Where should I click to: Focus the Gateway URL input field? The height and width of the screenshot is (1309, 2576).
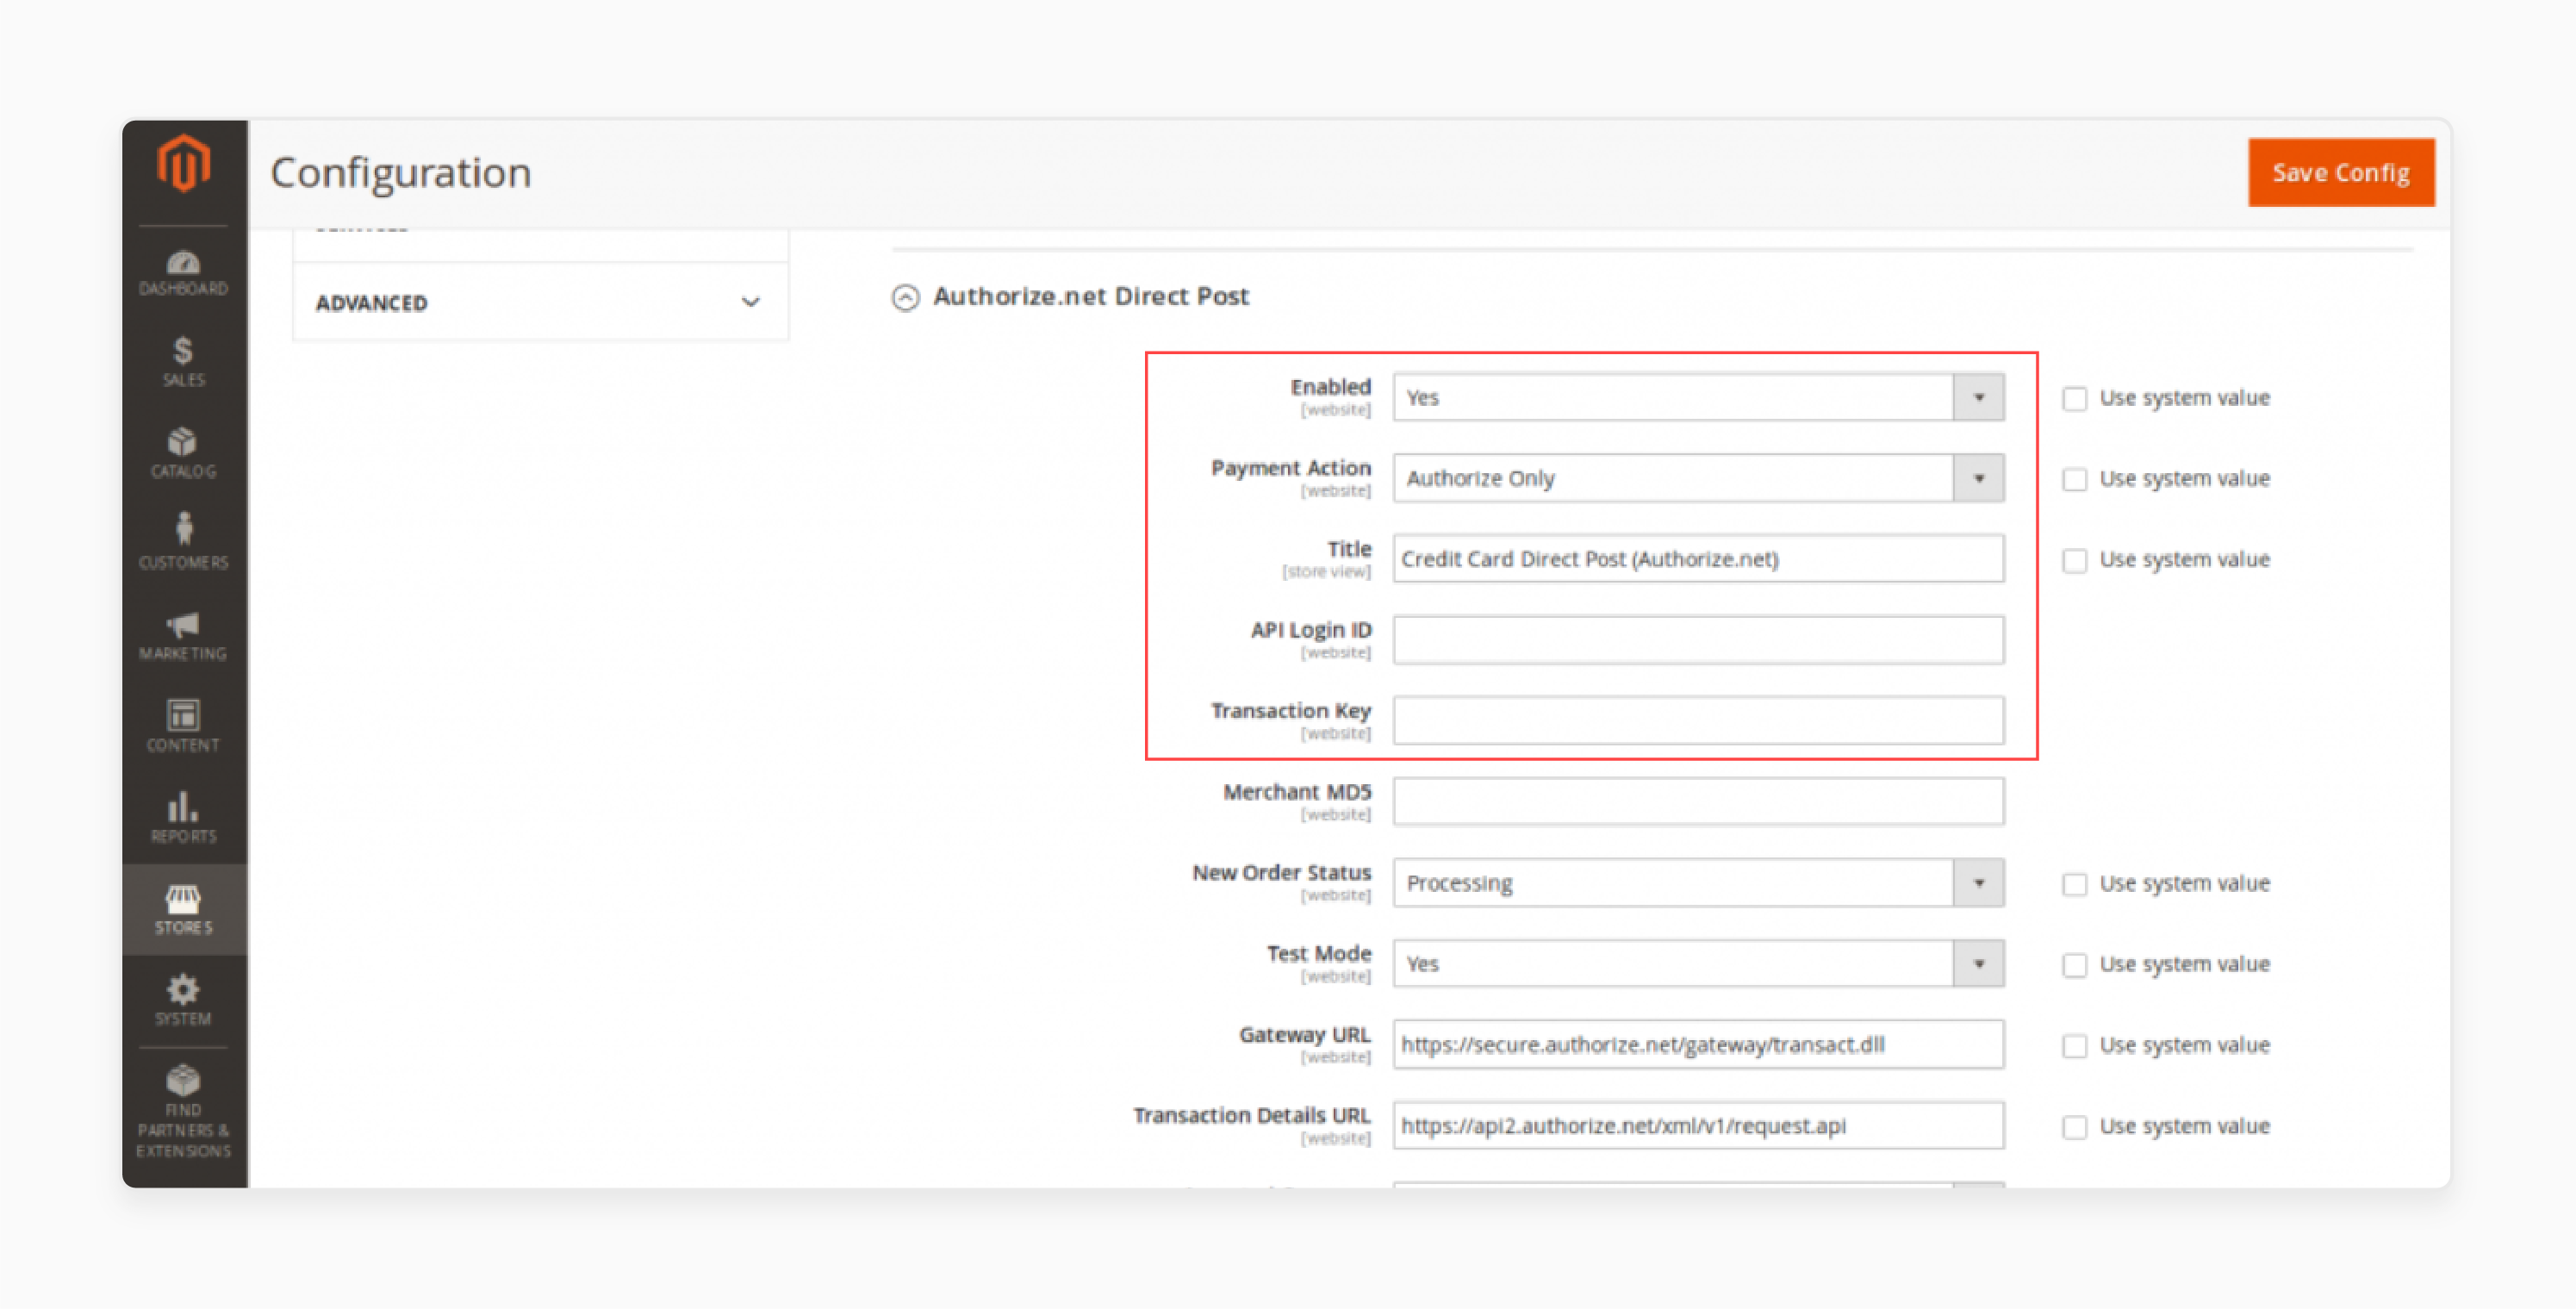(1698, 1045)
